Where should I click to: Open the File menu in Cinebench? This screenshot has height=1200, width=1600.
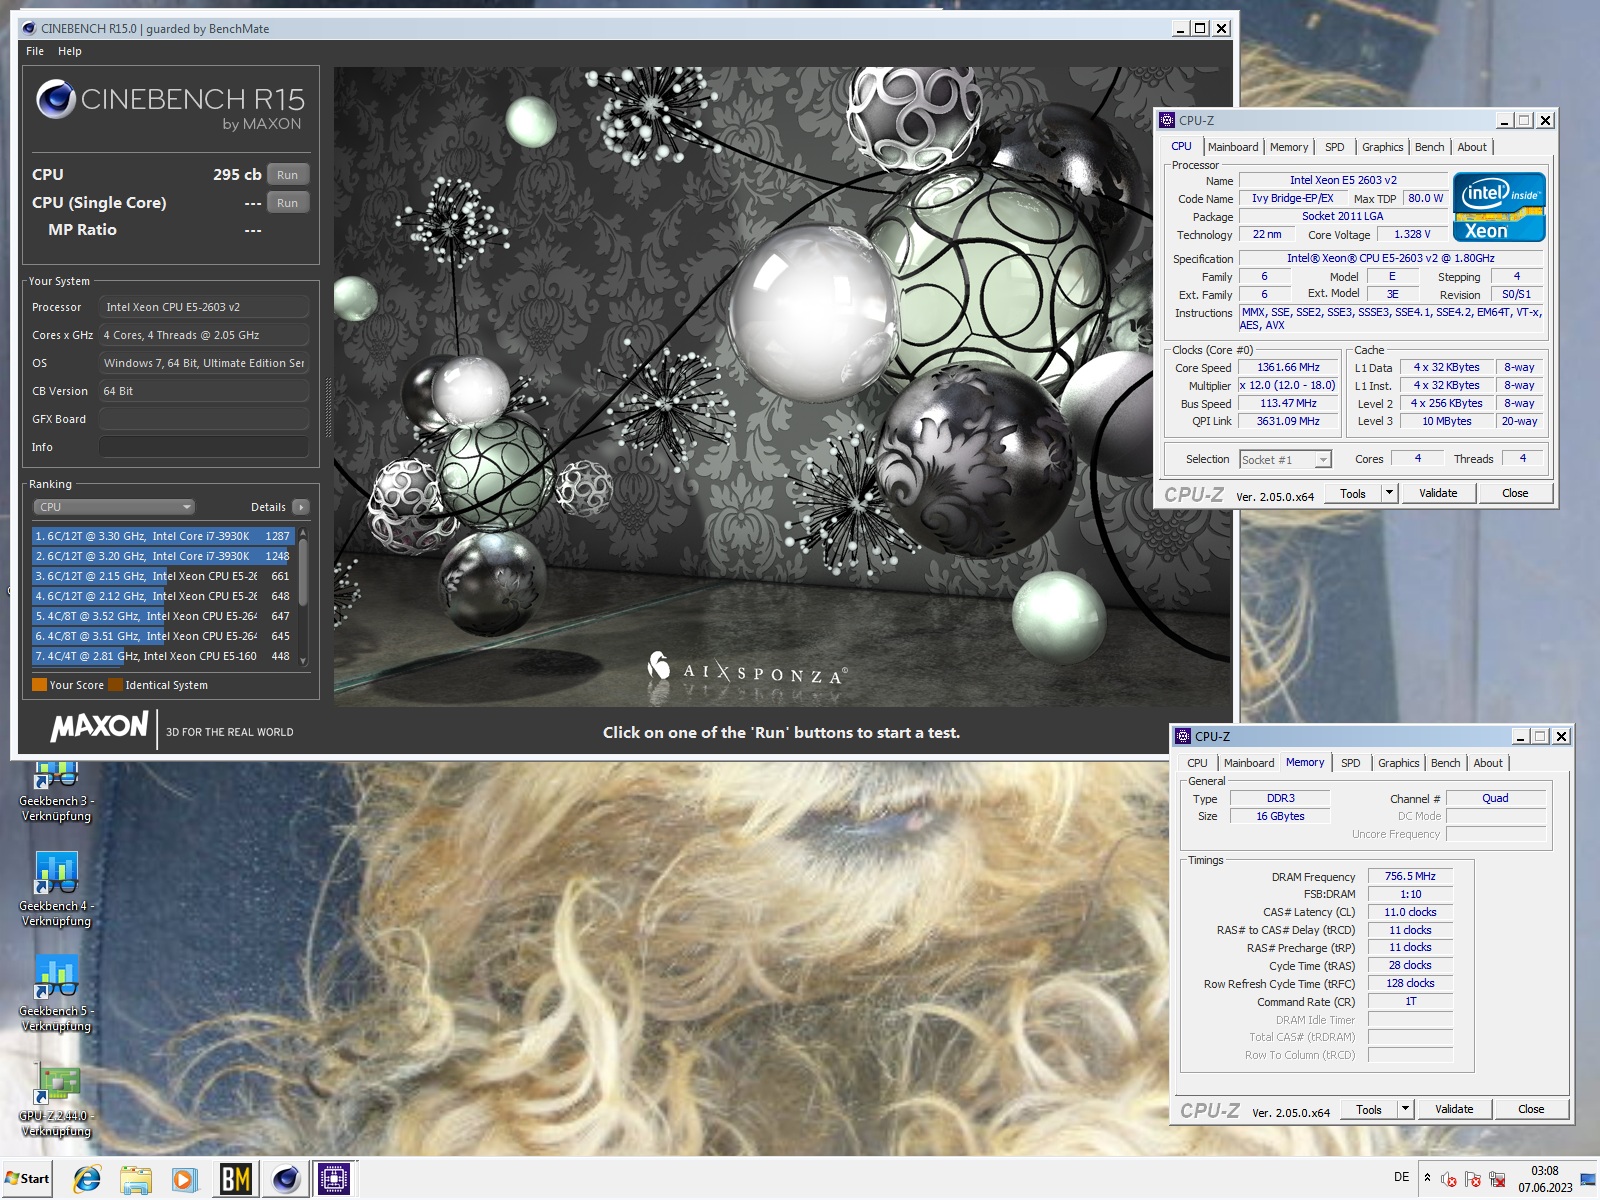[x=35, y=51]
